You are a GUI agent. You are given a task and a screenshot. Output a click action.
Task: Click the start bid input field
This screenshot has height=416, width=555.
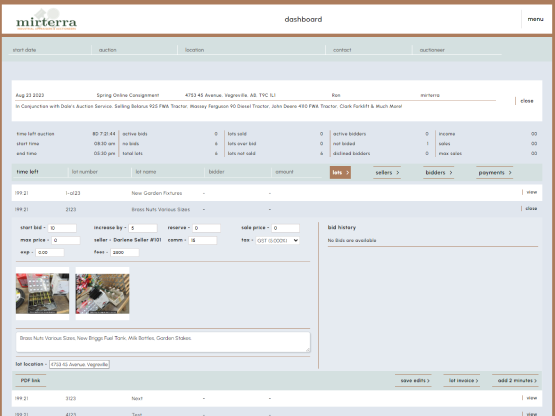62,228
